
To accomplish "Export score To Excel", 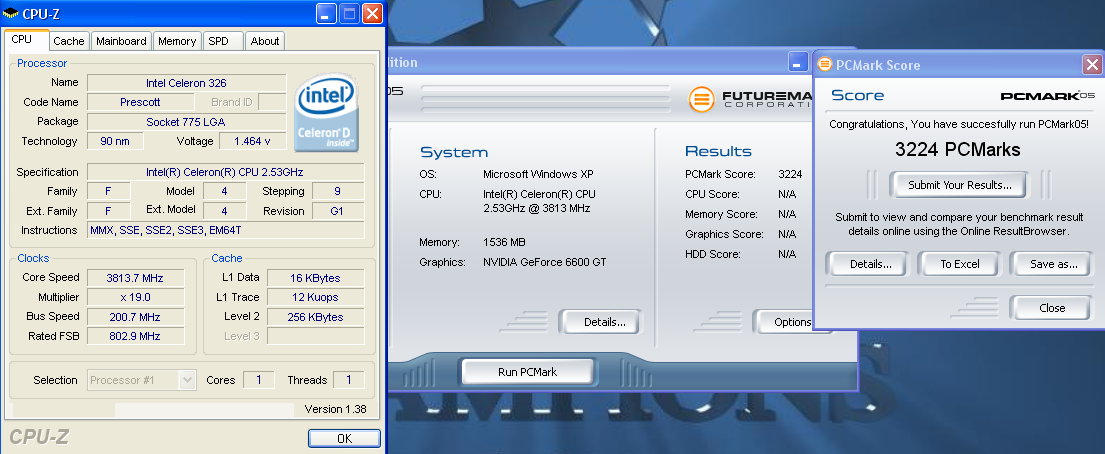I will 960,264.
